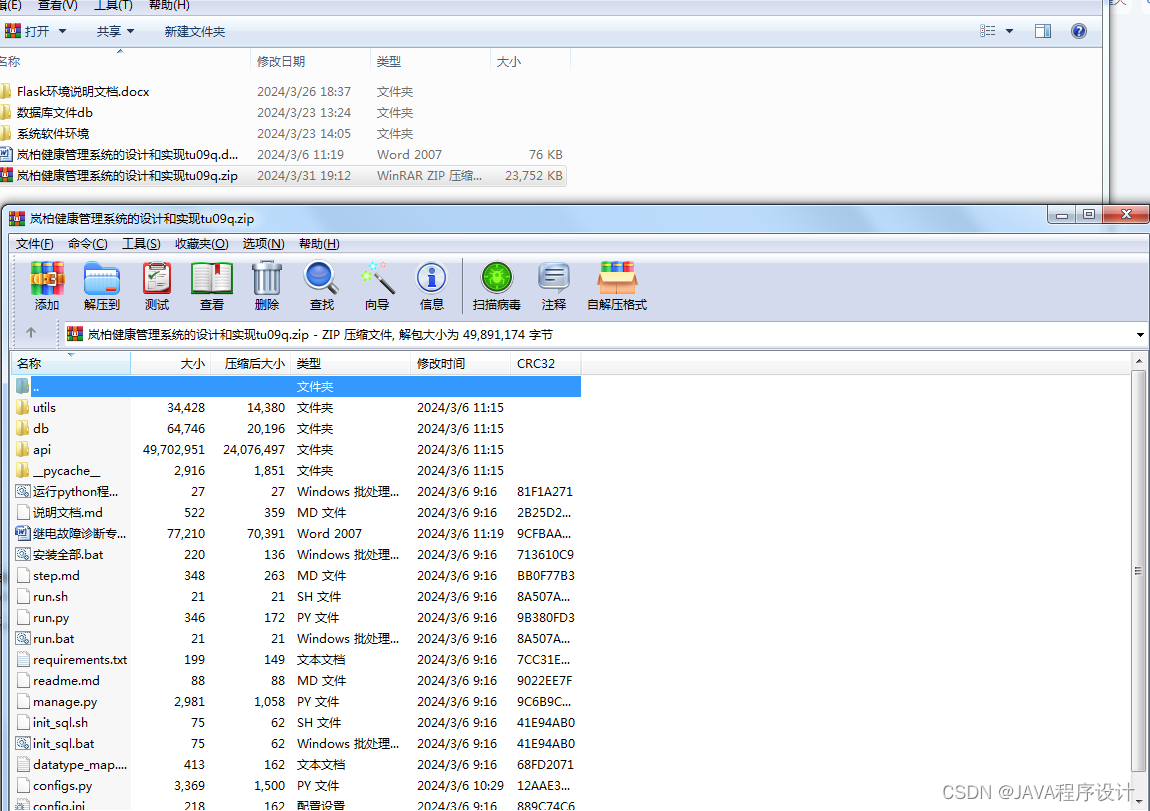Image resolution: width=1150 pixels, height=811 pixels.
Task: Sort by 修改时间 column header in WinRAR
Action: click(x=461, y=363)
